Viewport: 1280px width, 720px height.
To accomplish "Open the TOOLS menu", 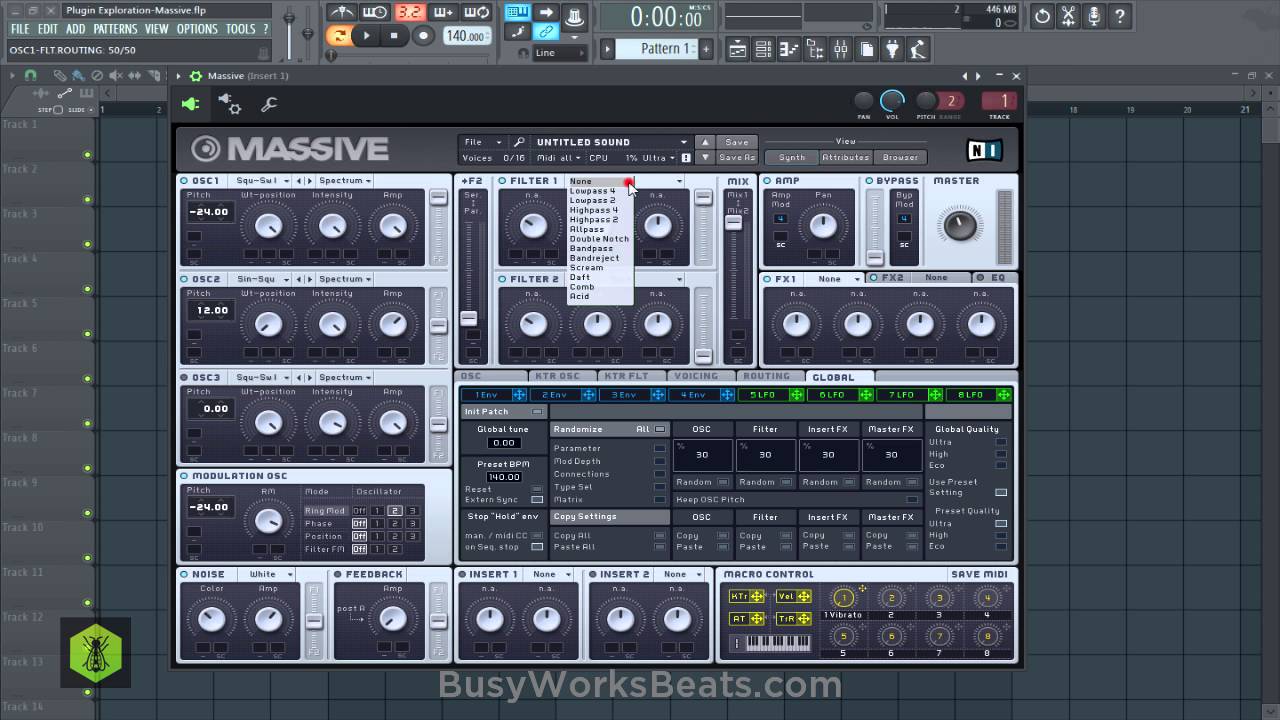I will (x=240, y=29).
